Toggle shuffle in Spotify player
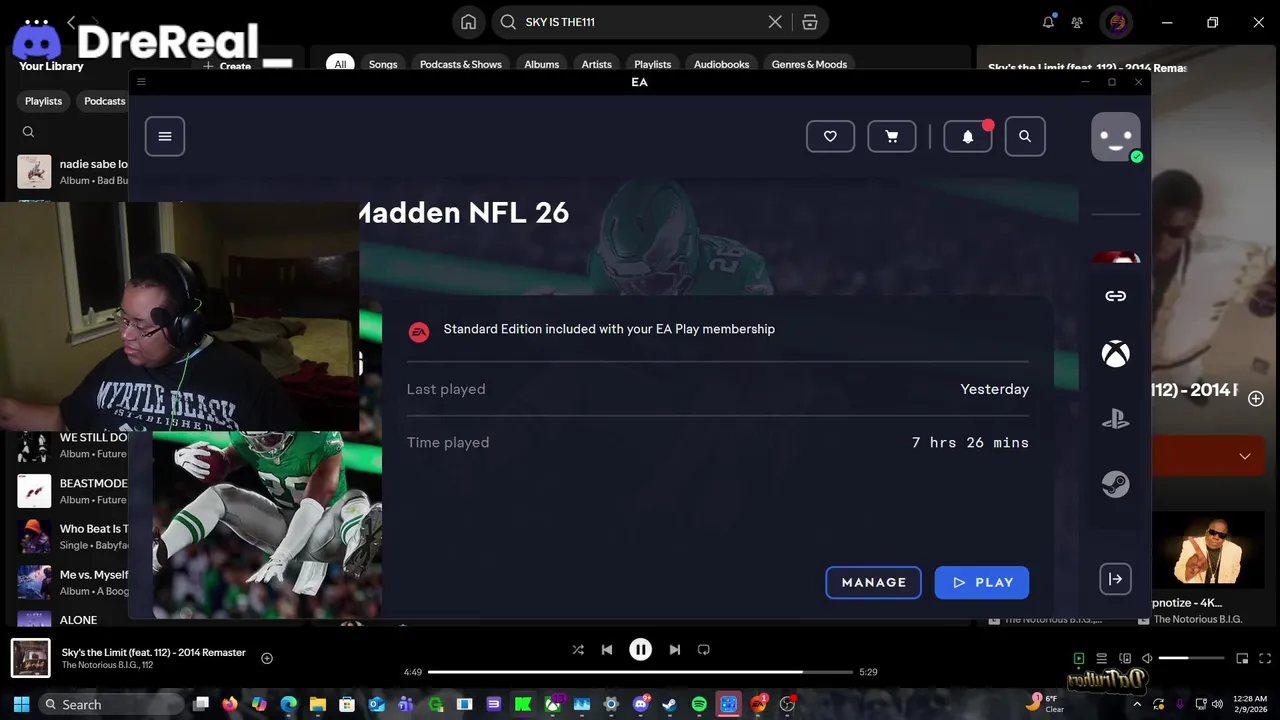Viewport: 1280px width, 720px height. tap(578, 649)
